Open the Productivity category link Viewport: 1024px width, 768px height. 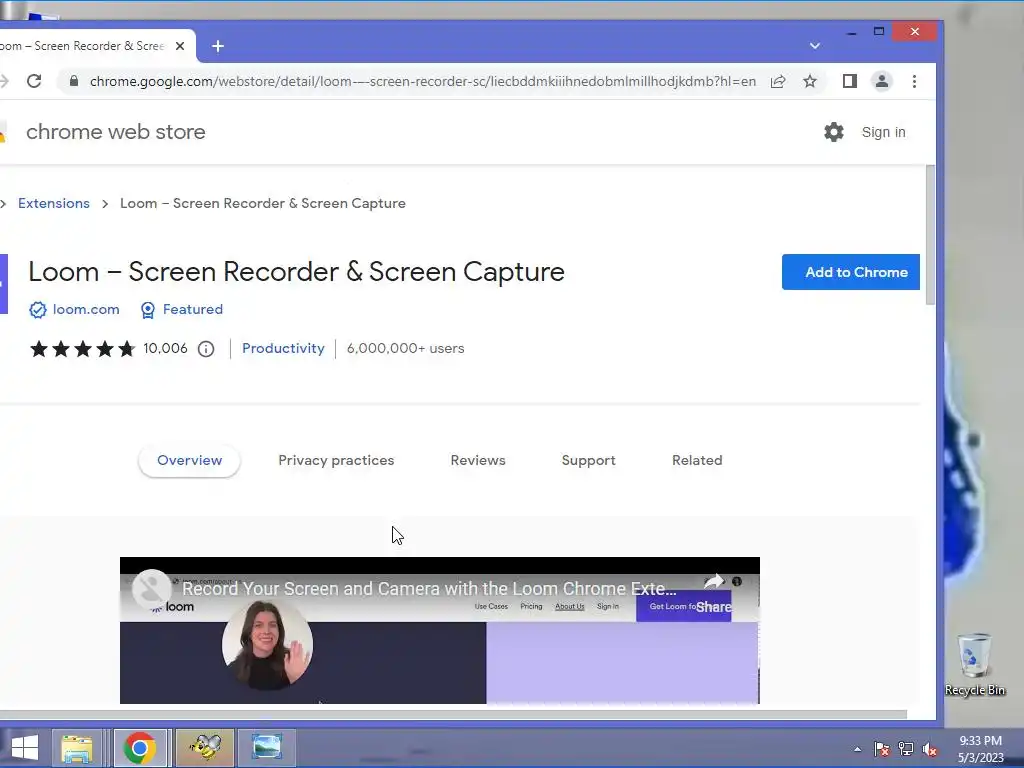(283, 349)
